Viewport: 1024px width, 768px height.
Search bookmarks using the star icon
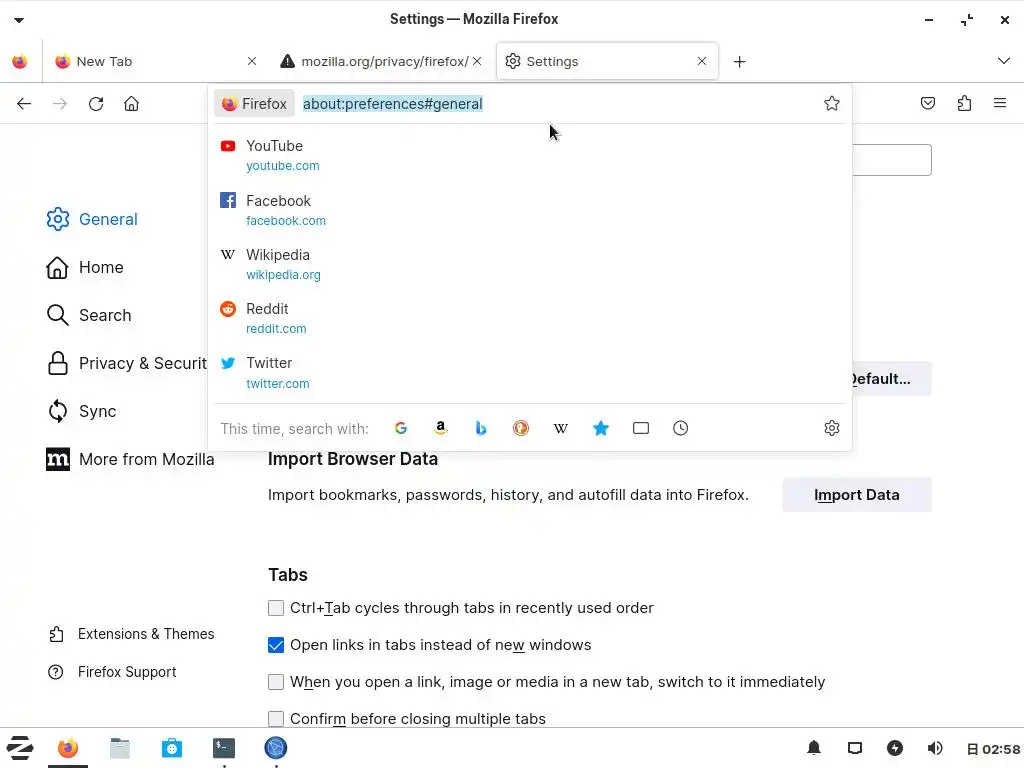point(601,428)
